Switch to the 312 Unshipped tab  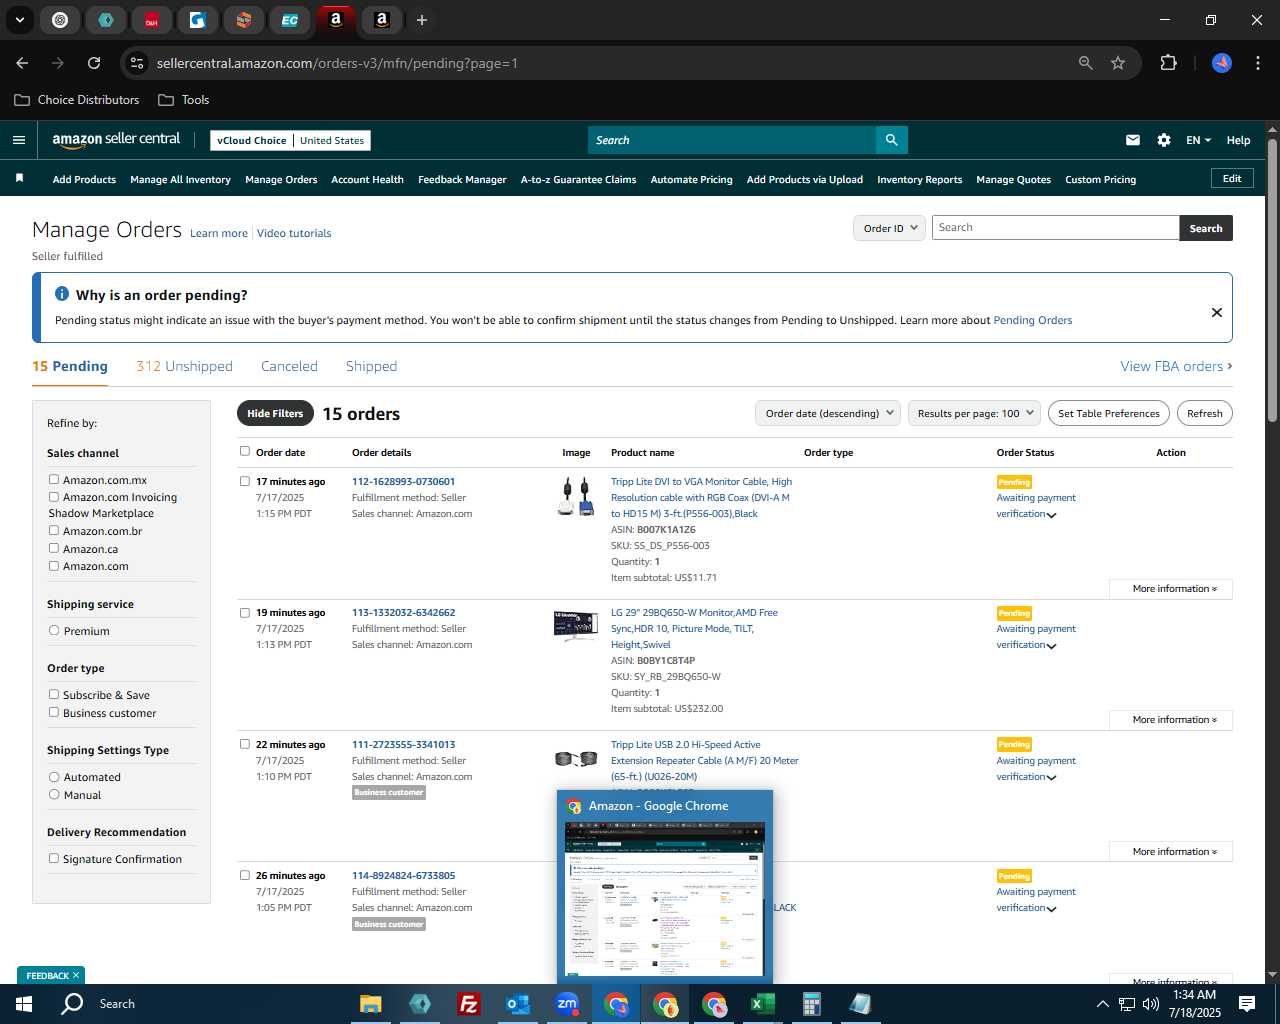184,366
